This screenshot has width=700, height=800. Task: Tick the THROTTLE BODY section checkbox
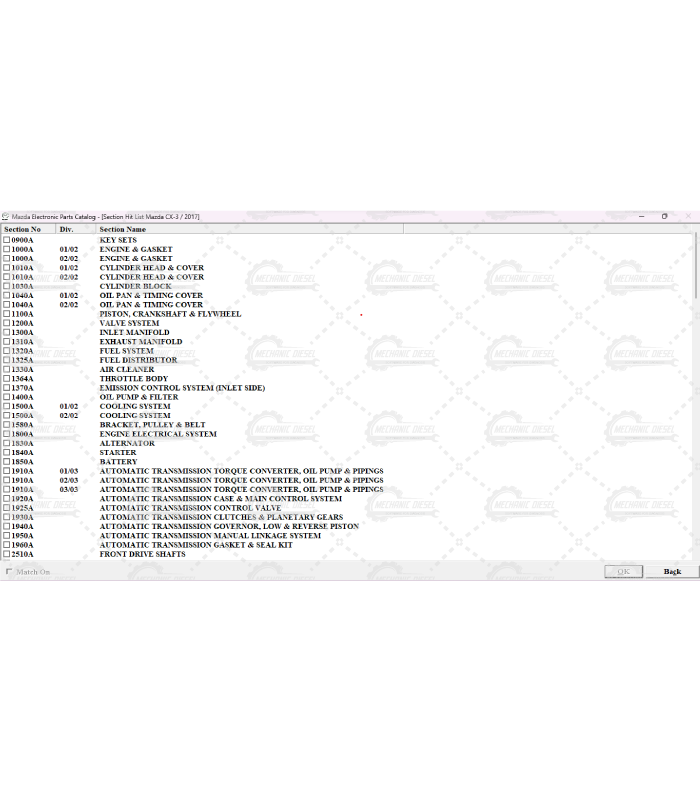click(x=7, y=379)
